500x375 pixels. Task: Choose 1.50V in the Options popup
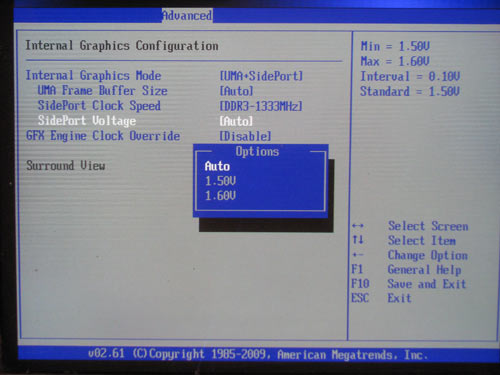click(x=220, y=181)
